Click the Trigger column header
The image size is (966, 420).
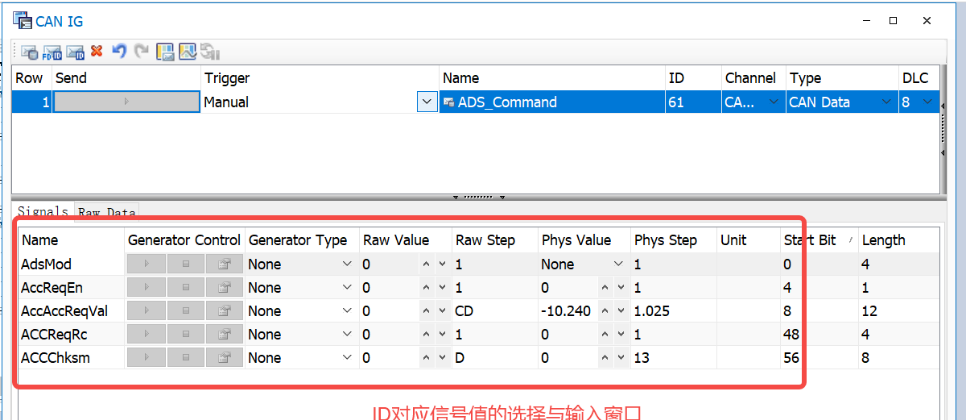320,78
